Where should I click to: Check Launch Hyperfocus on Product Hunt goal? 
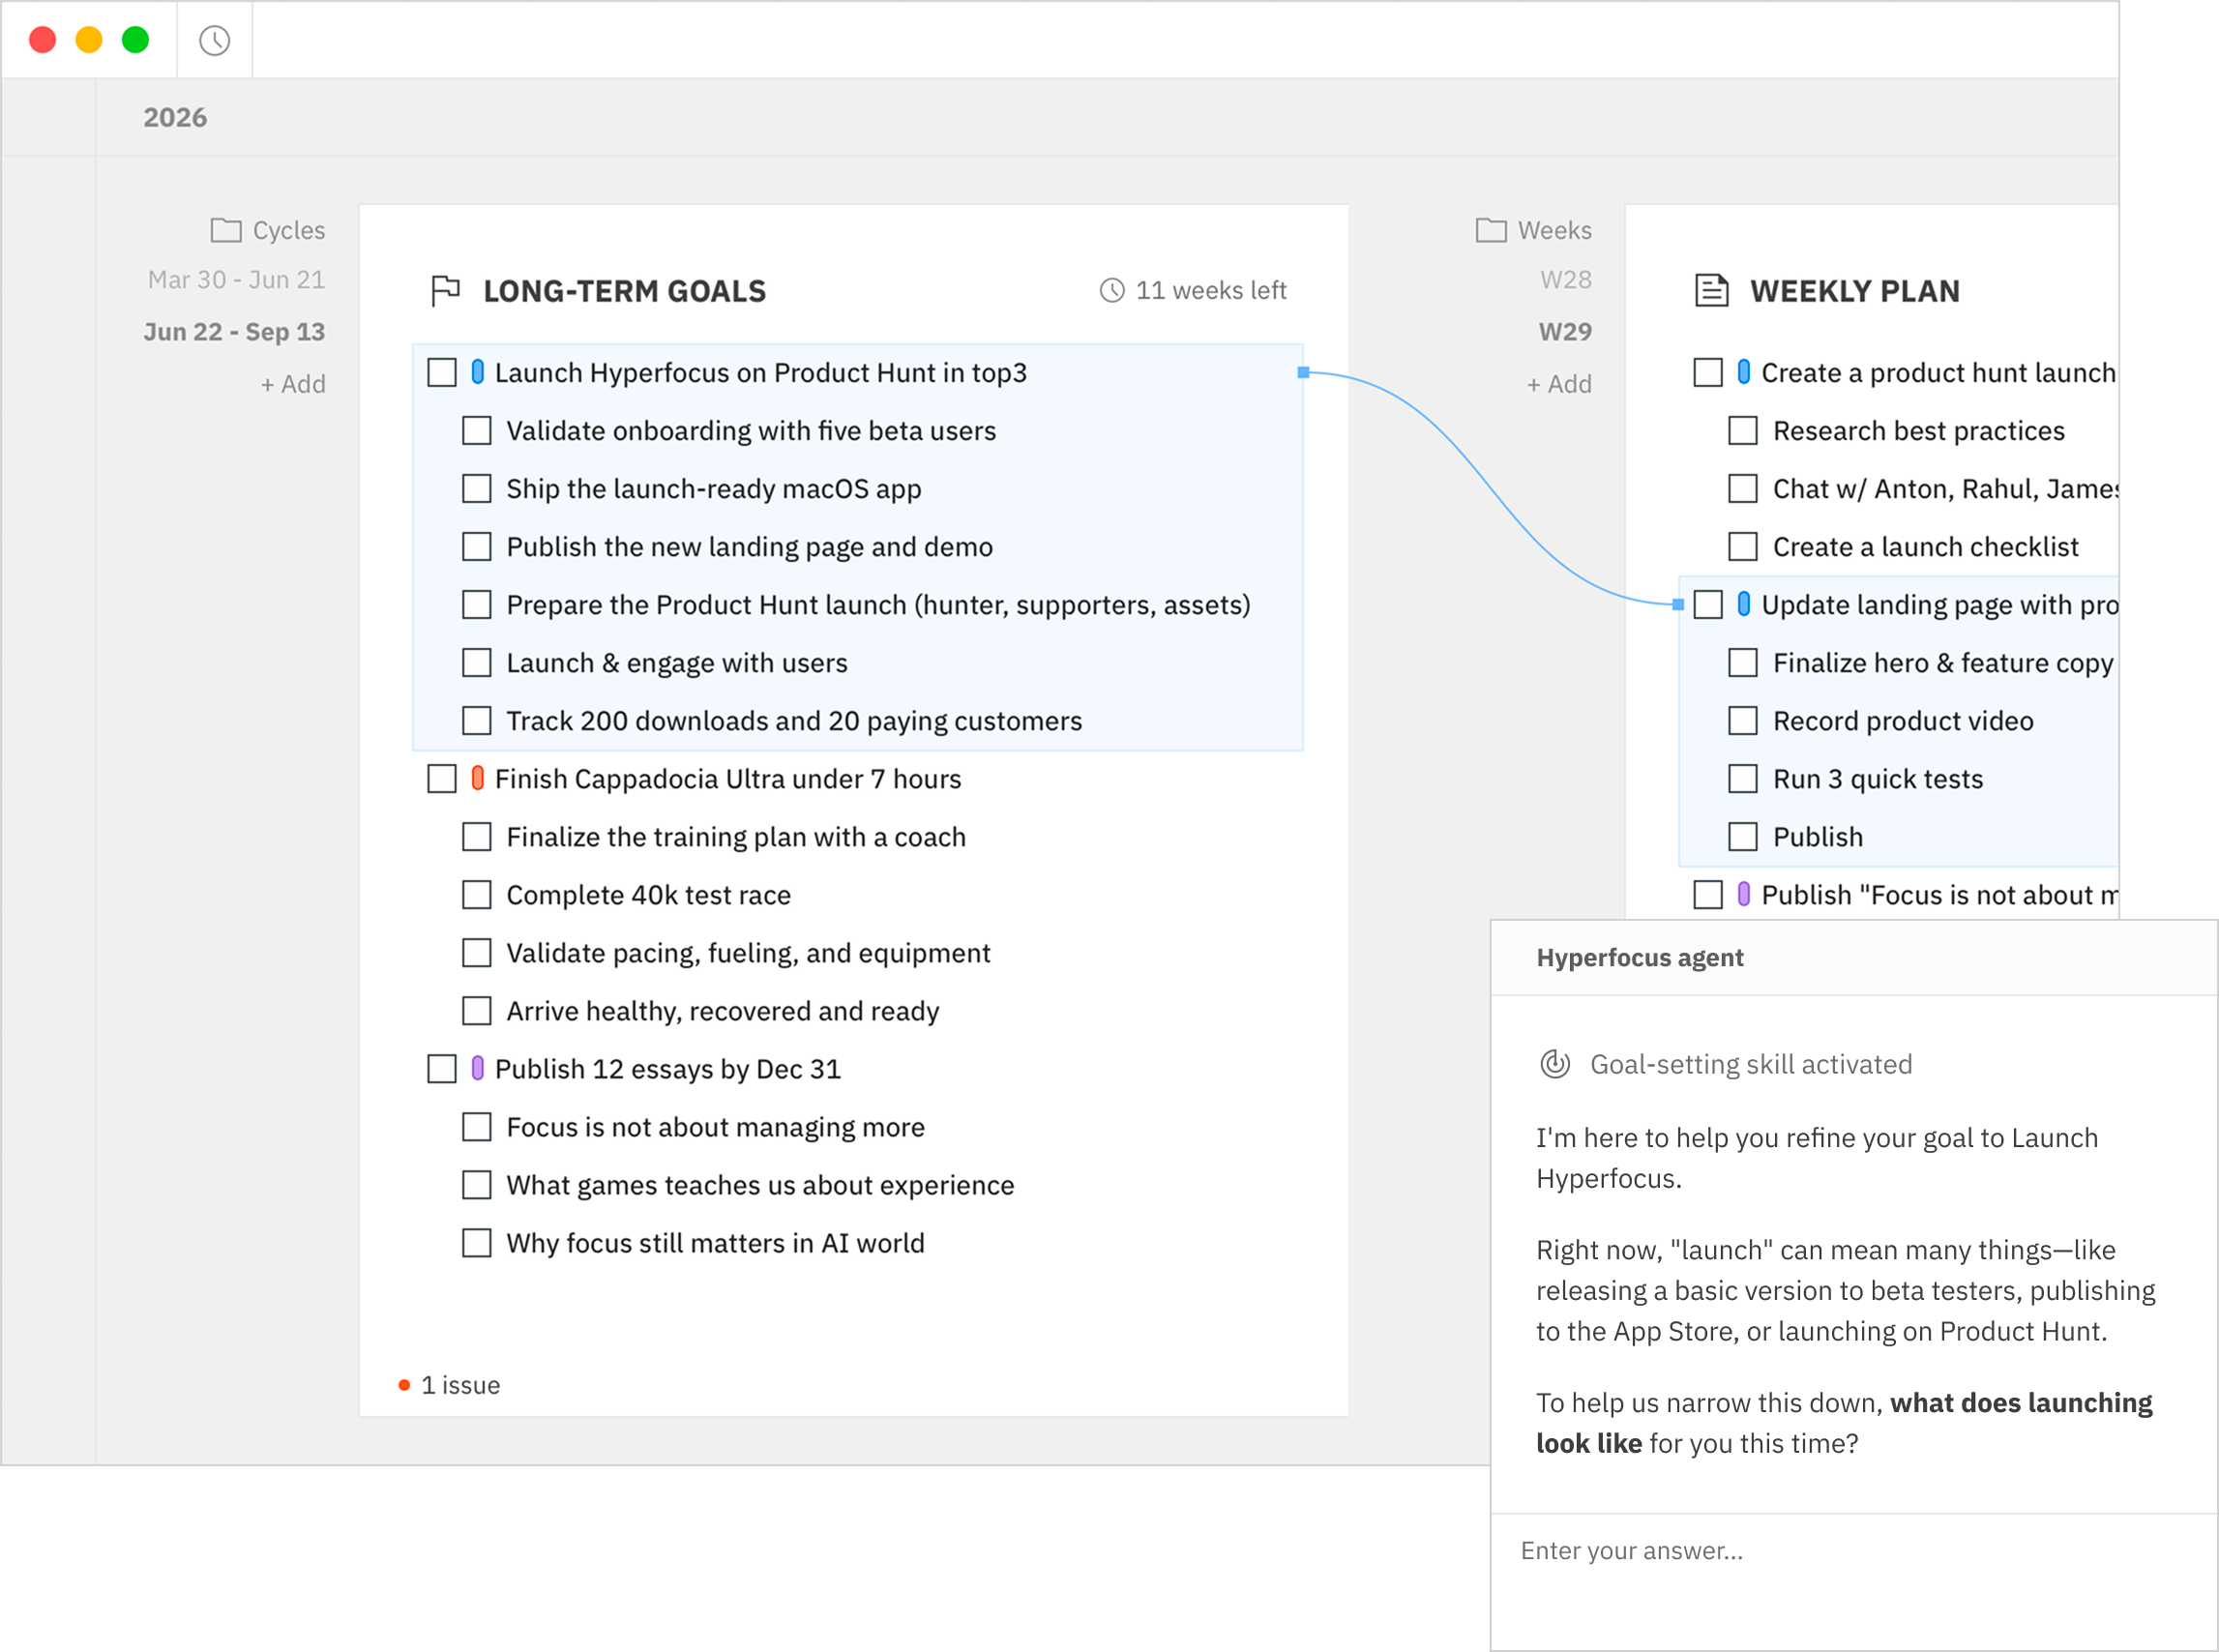442,372
